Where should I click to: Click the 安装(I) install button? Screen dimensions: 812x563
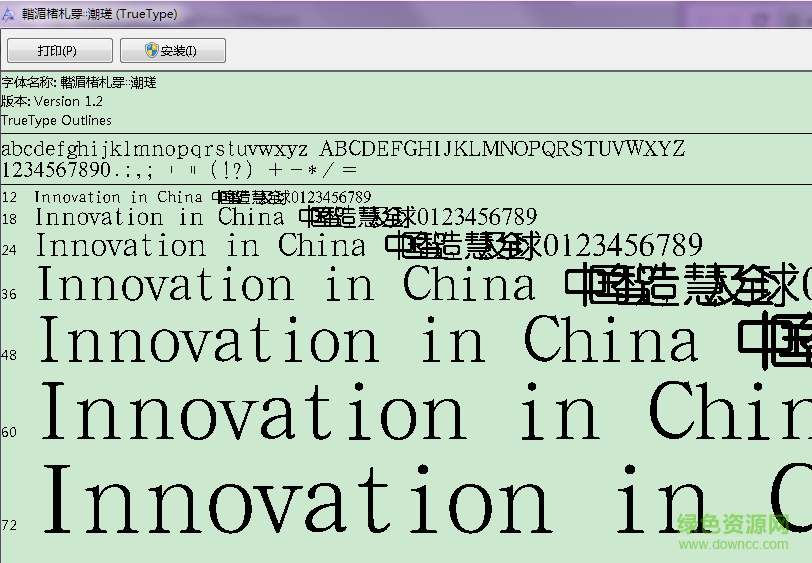pyautogui.click(x=172, y=50)
